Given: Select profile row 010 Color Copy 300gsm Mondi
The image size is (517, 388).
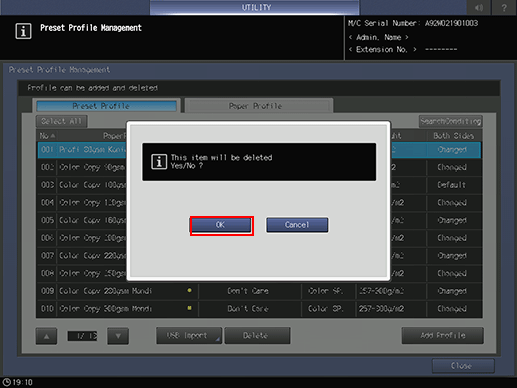Looking at the screenshot, I should 259,309.
